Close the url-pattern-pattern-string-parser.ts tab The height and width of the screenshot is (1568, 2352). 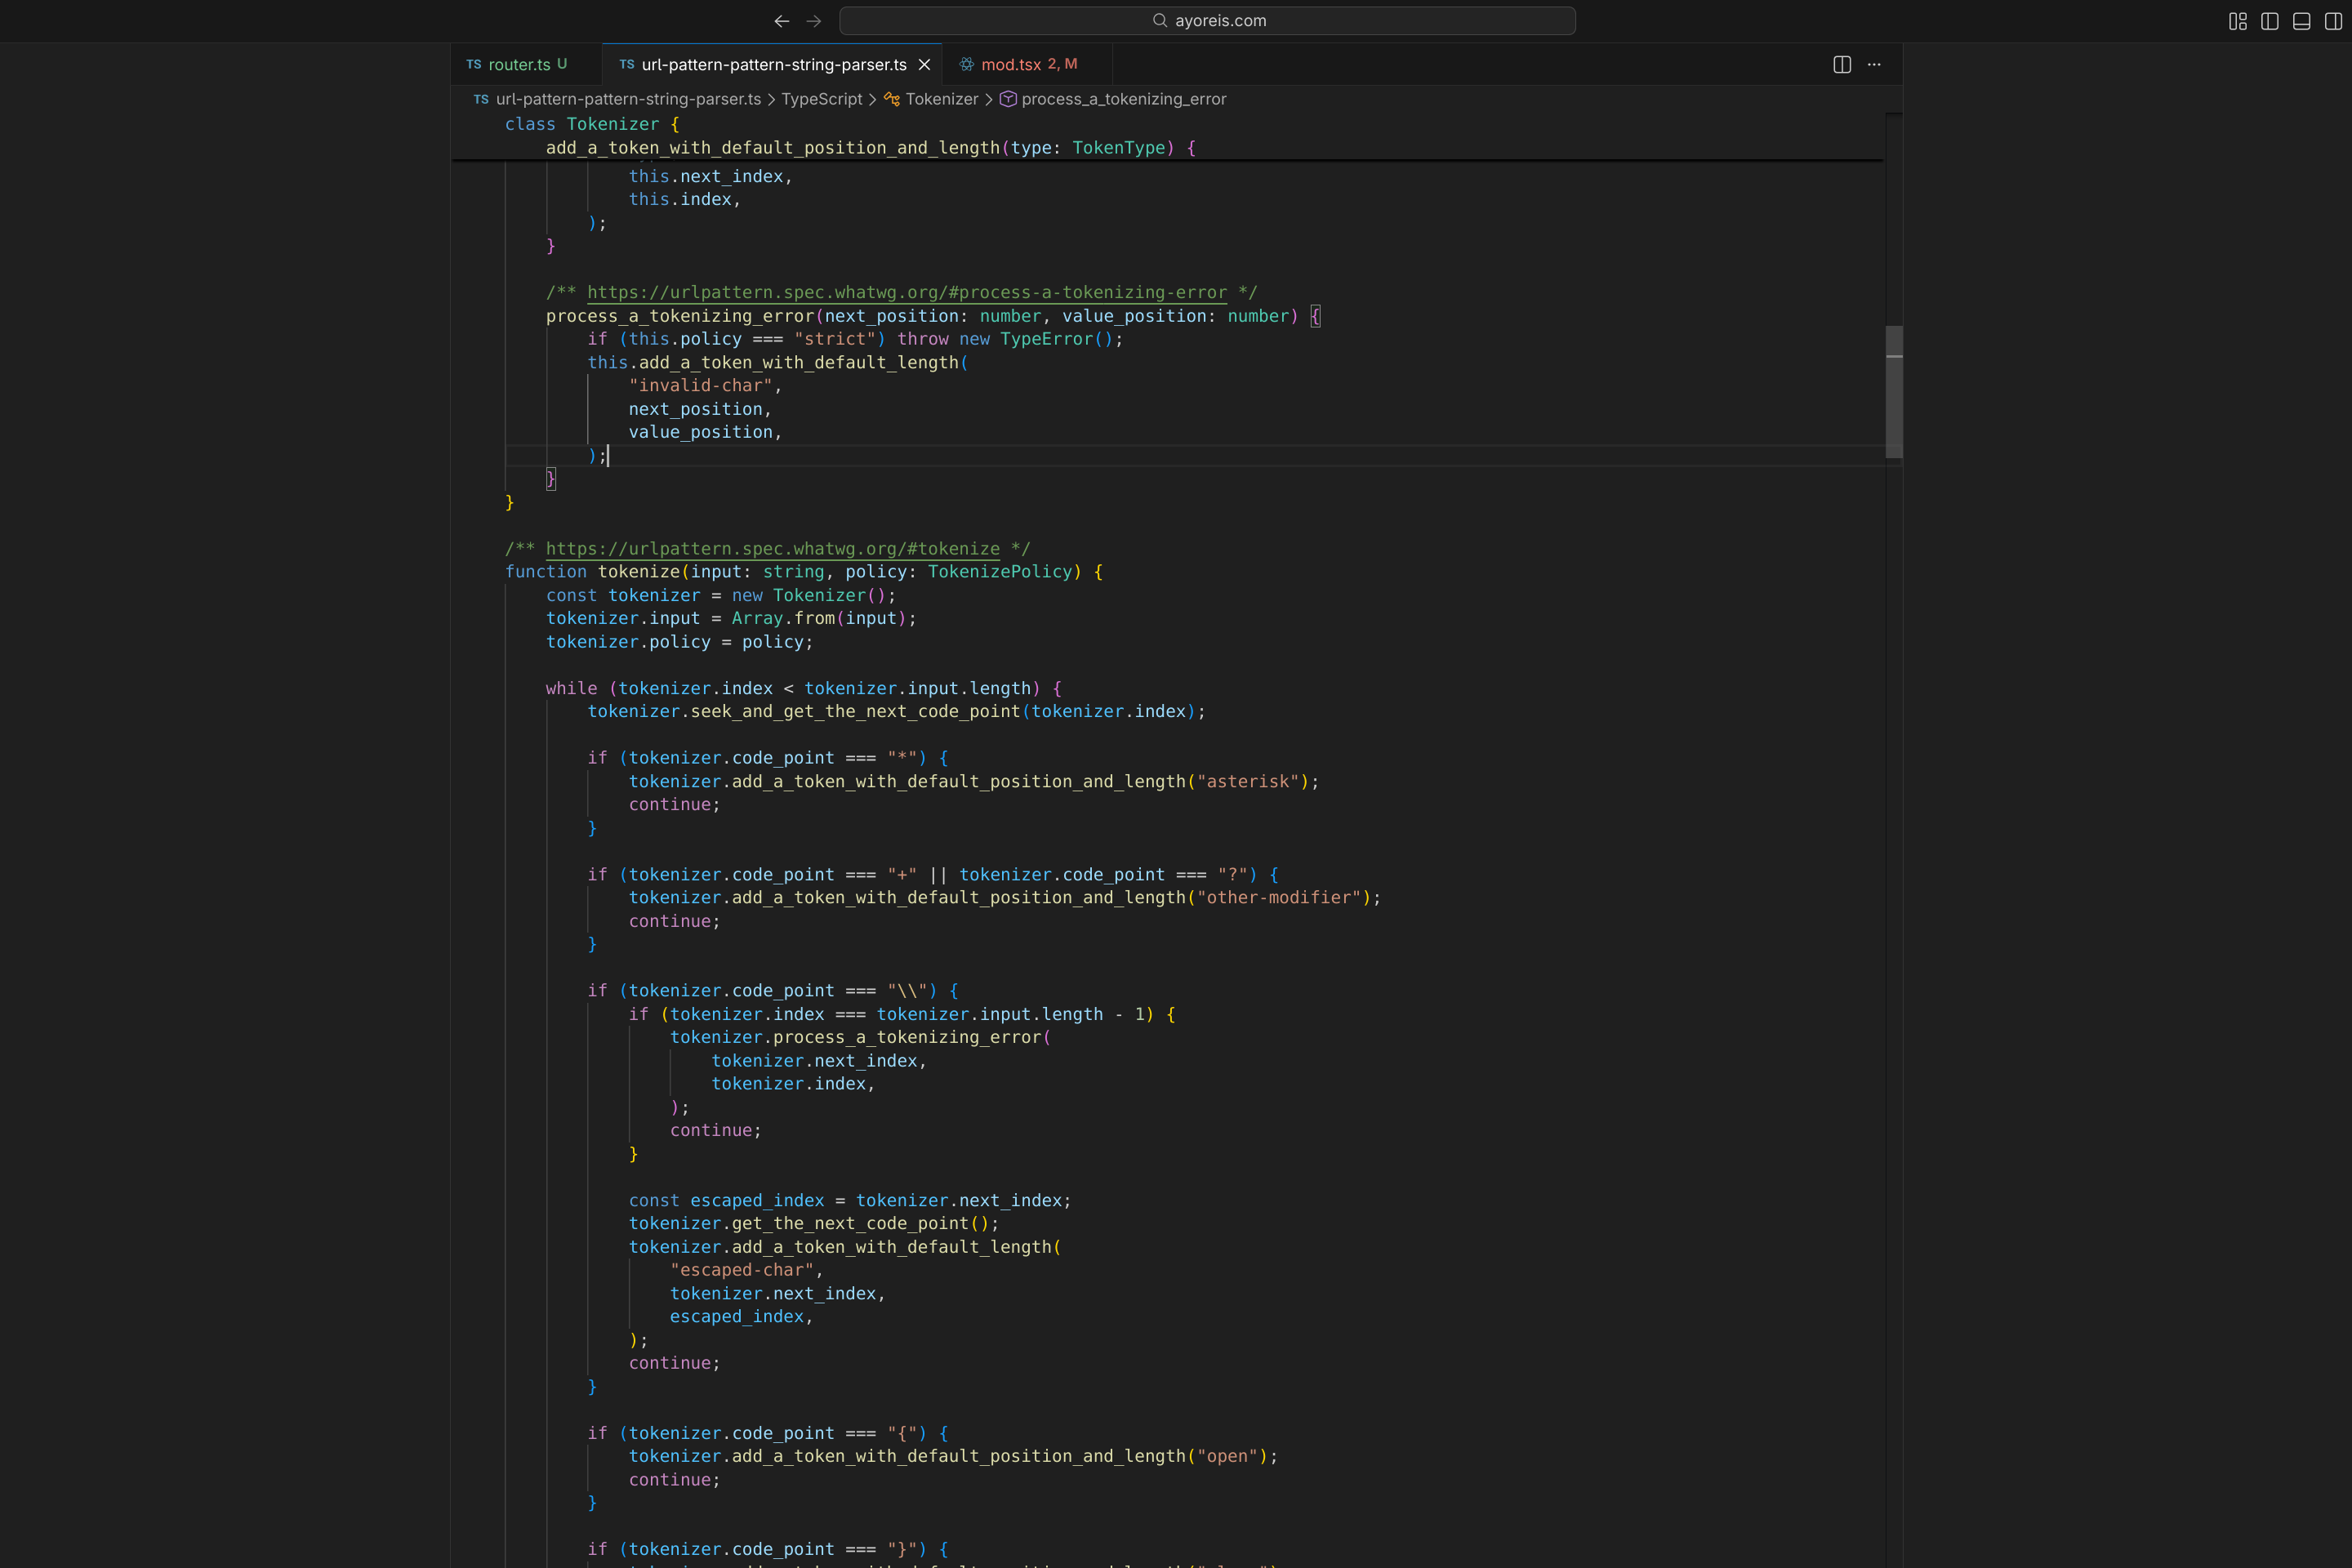[925, 64]
